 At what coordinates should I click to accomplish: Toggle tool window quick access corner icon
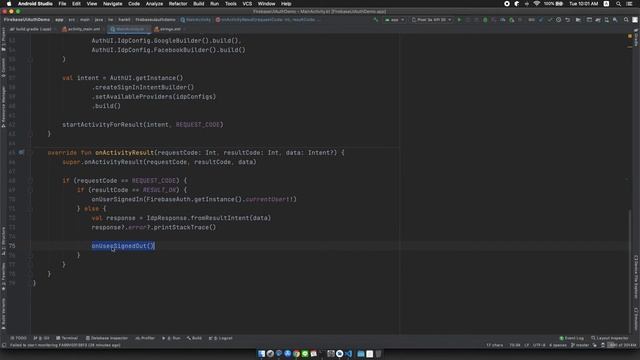point(4,345)
